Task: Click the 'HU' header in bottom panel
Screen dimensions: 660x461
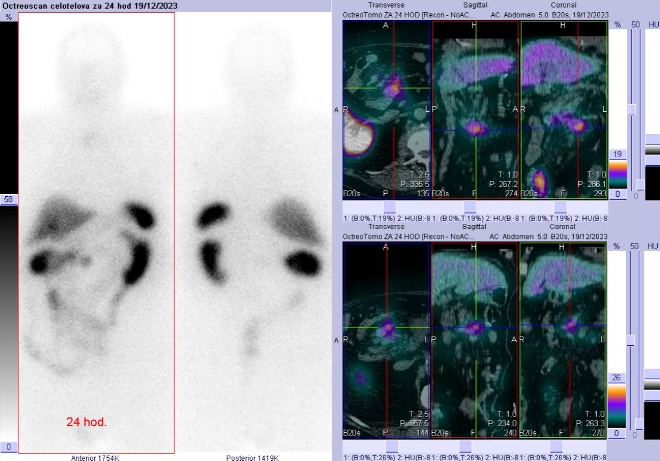Action: click(653, 246)
